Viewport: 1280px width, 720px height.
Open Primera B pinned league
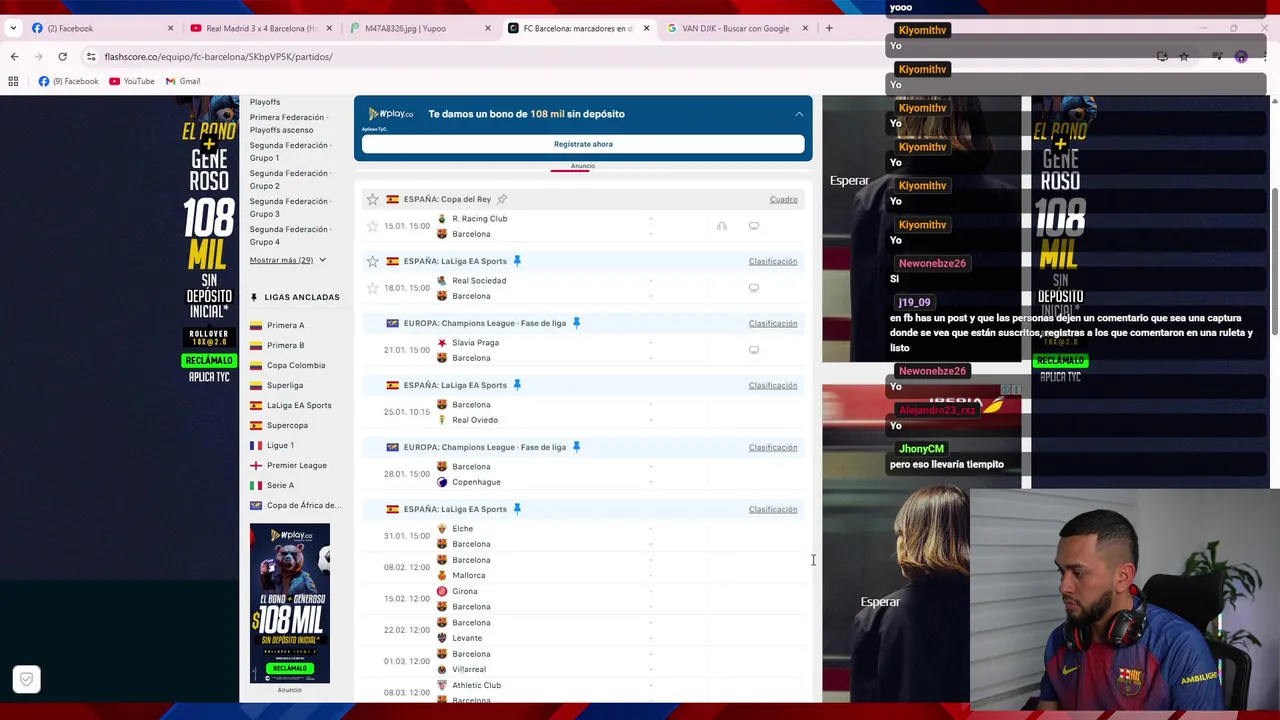[285, 345]
